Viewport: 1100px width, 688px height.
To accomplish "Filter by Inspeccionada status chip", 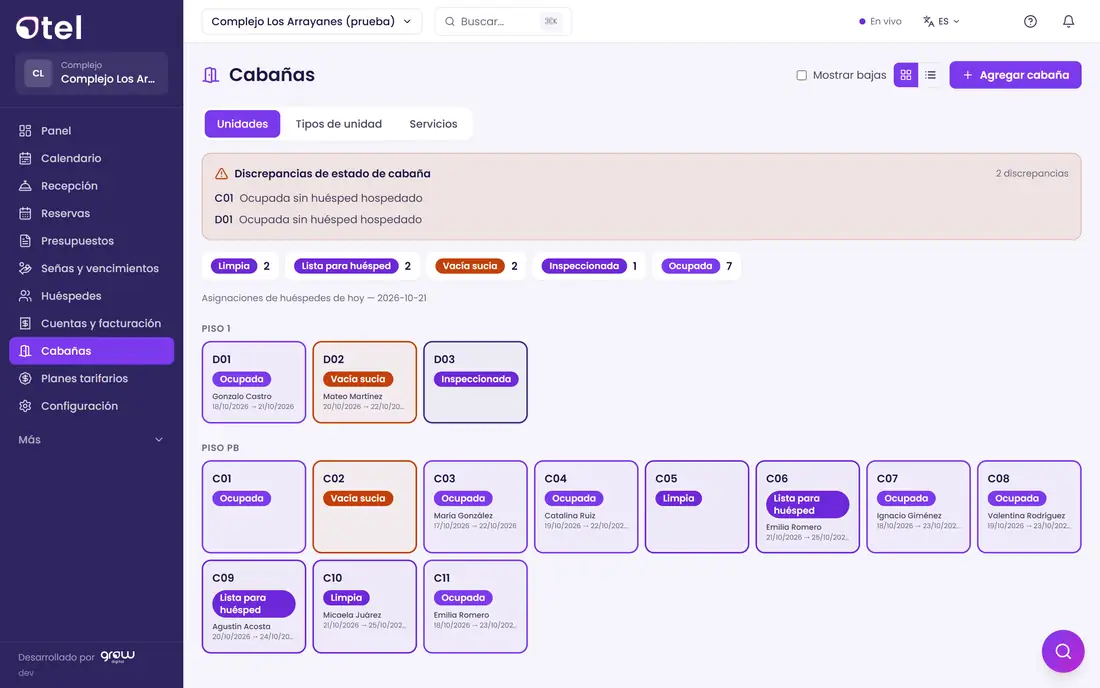I will click(589, 266).
